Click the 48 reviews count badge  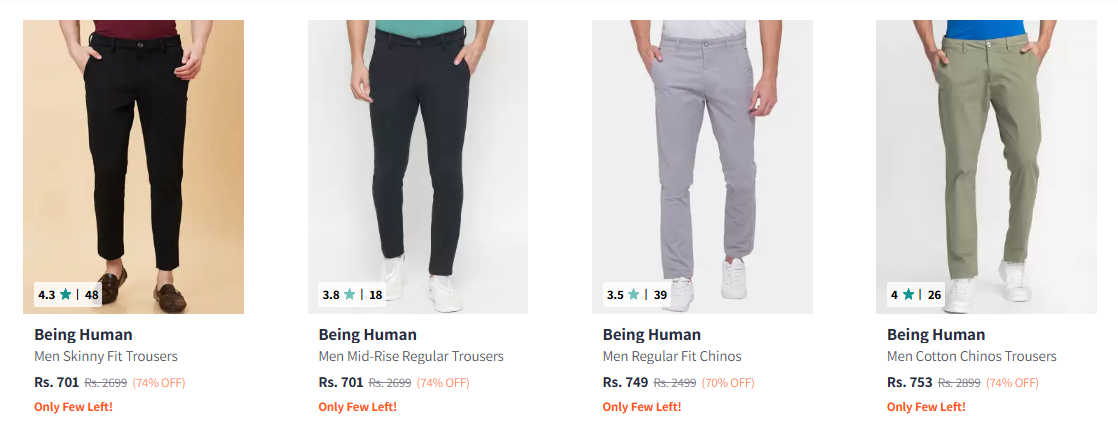click(x=92, y=295)
